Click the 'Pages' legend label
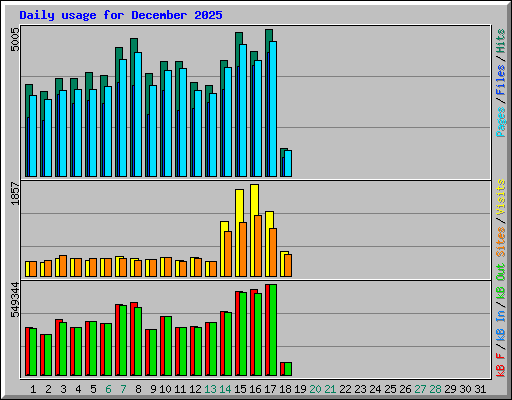 pos(501,122)
